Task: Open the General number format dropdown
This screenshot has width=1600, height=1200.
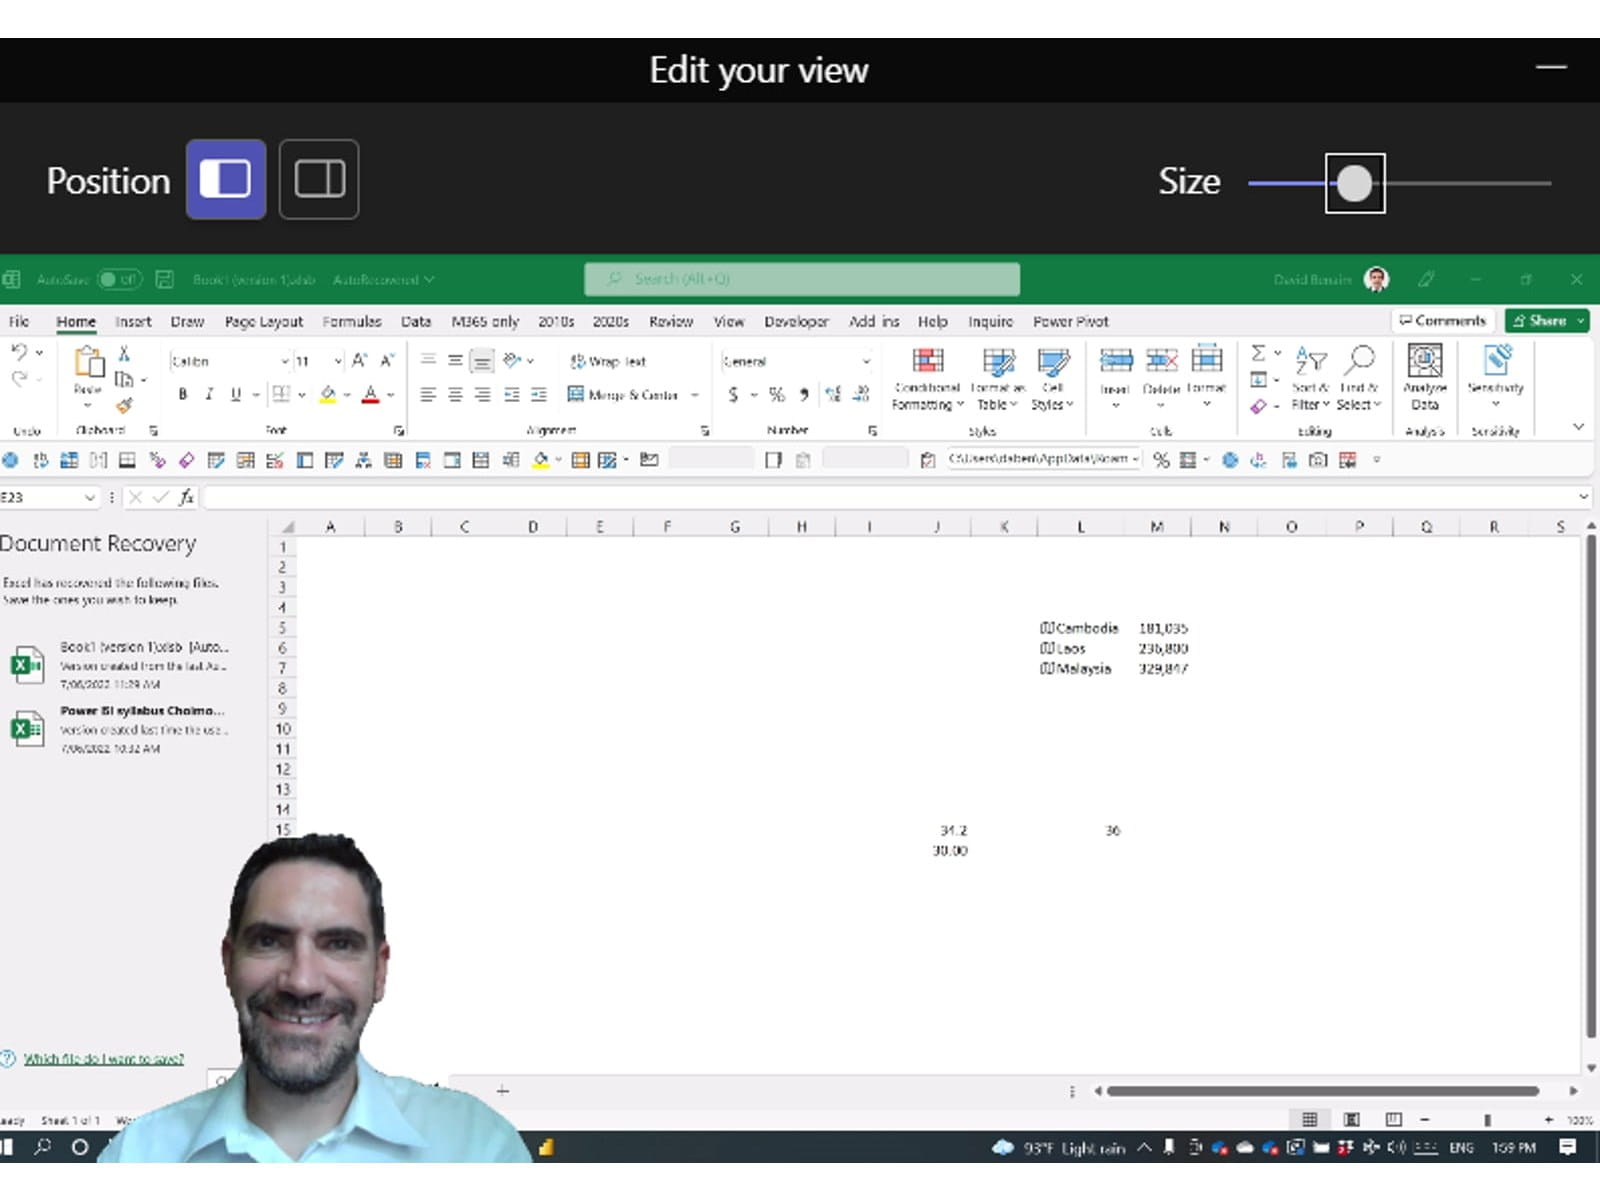Action: point(866,361)
